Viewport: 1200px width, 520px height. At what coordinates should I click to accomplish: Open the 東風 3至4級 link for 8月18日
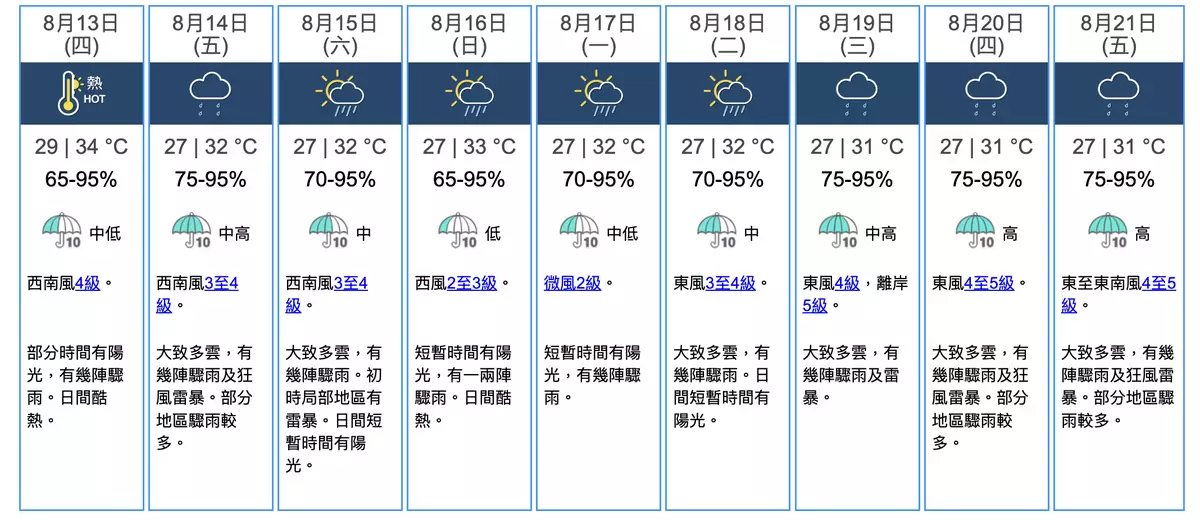coord(731,283)
